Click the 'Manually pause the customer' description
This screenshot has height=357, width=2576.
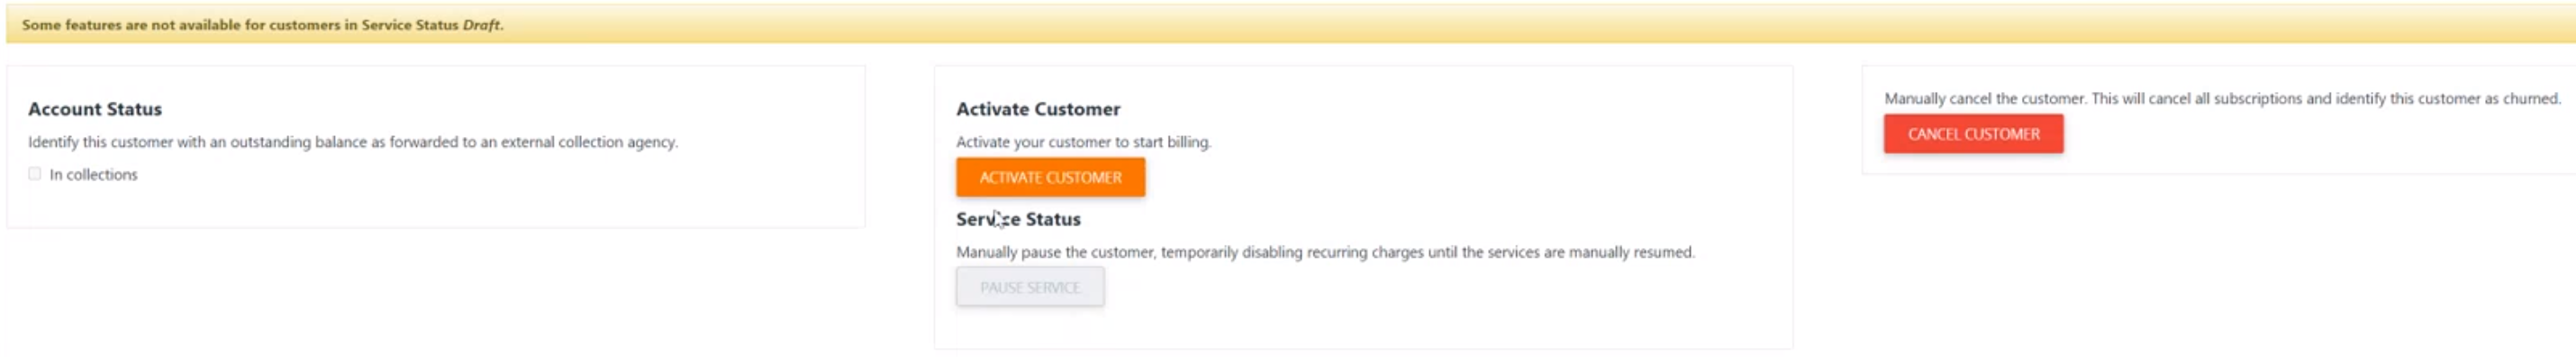[x=1325, y=252]
